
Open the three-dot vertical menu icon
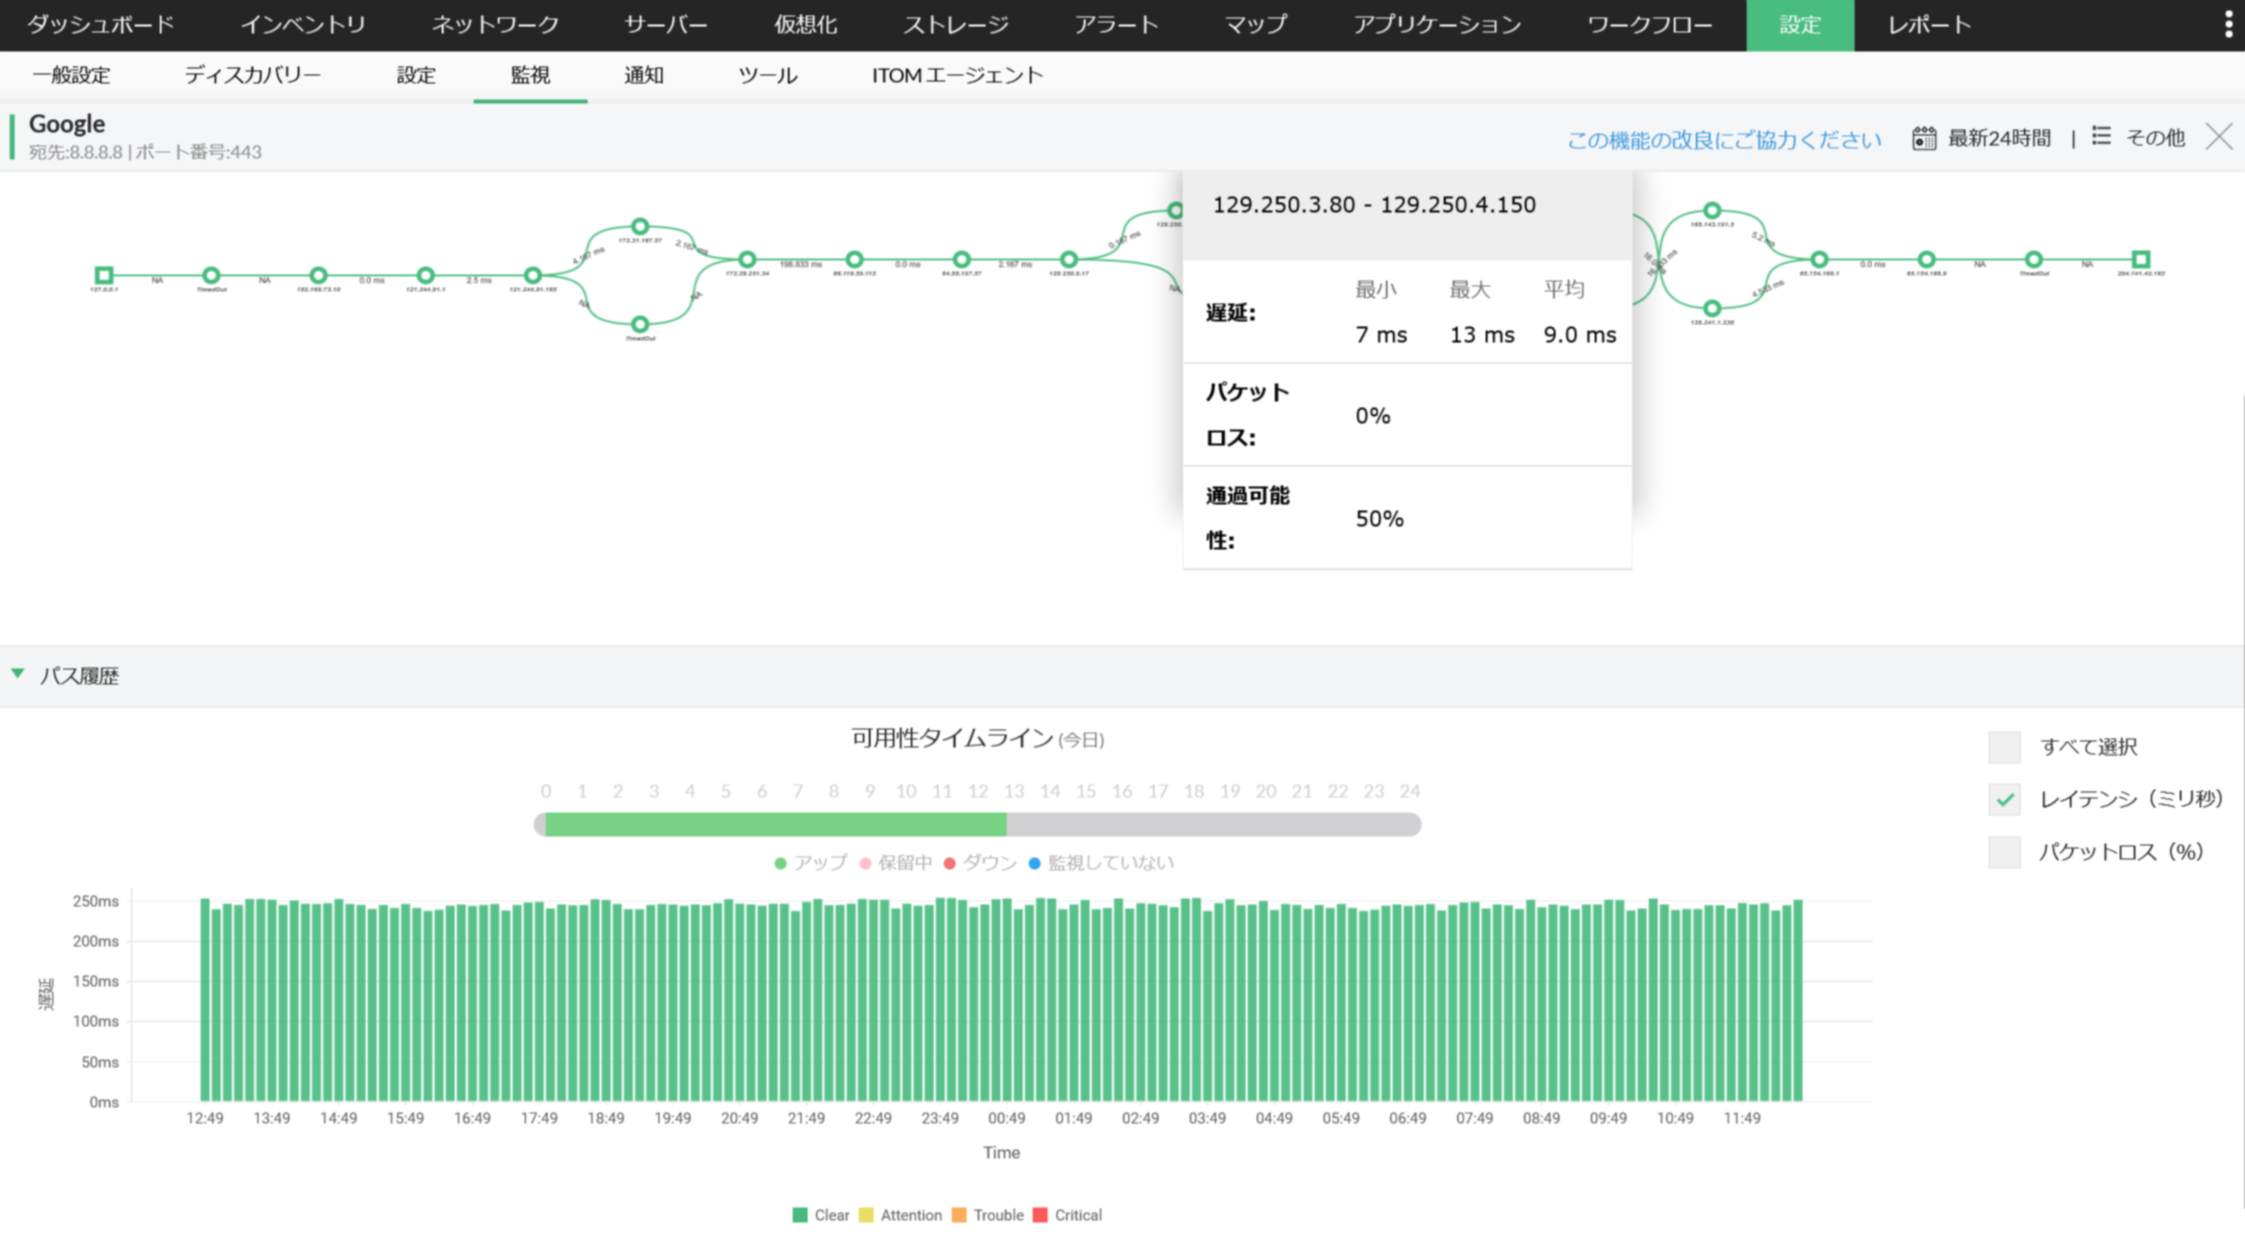coord(2228,24)
